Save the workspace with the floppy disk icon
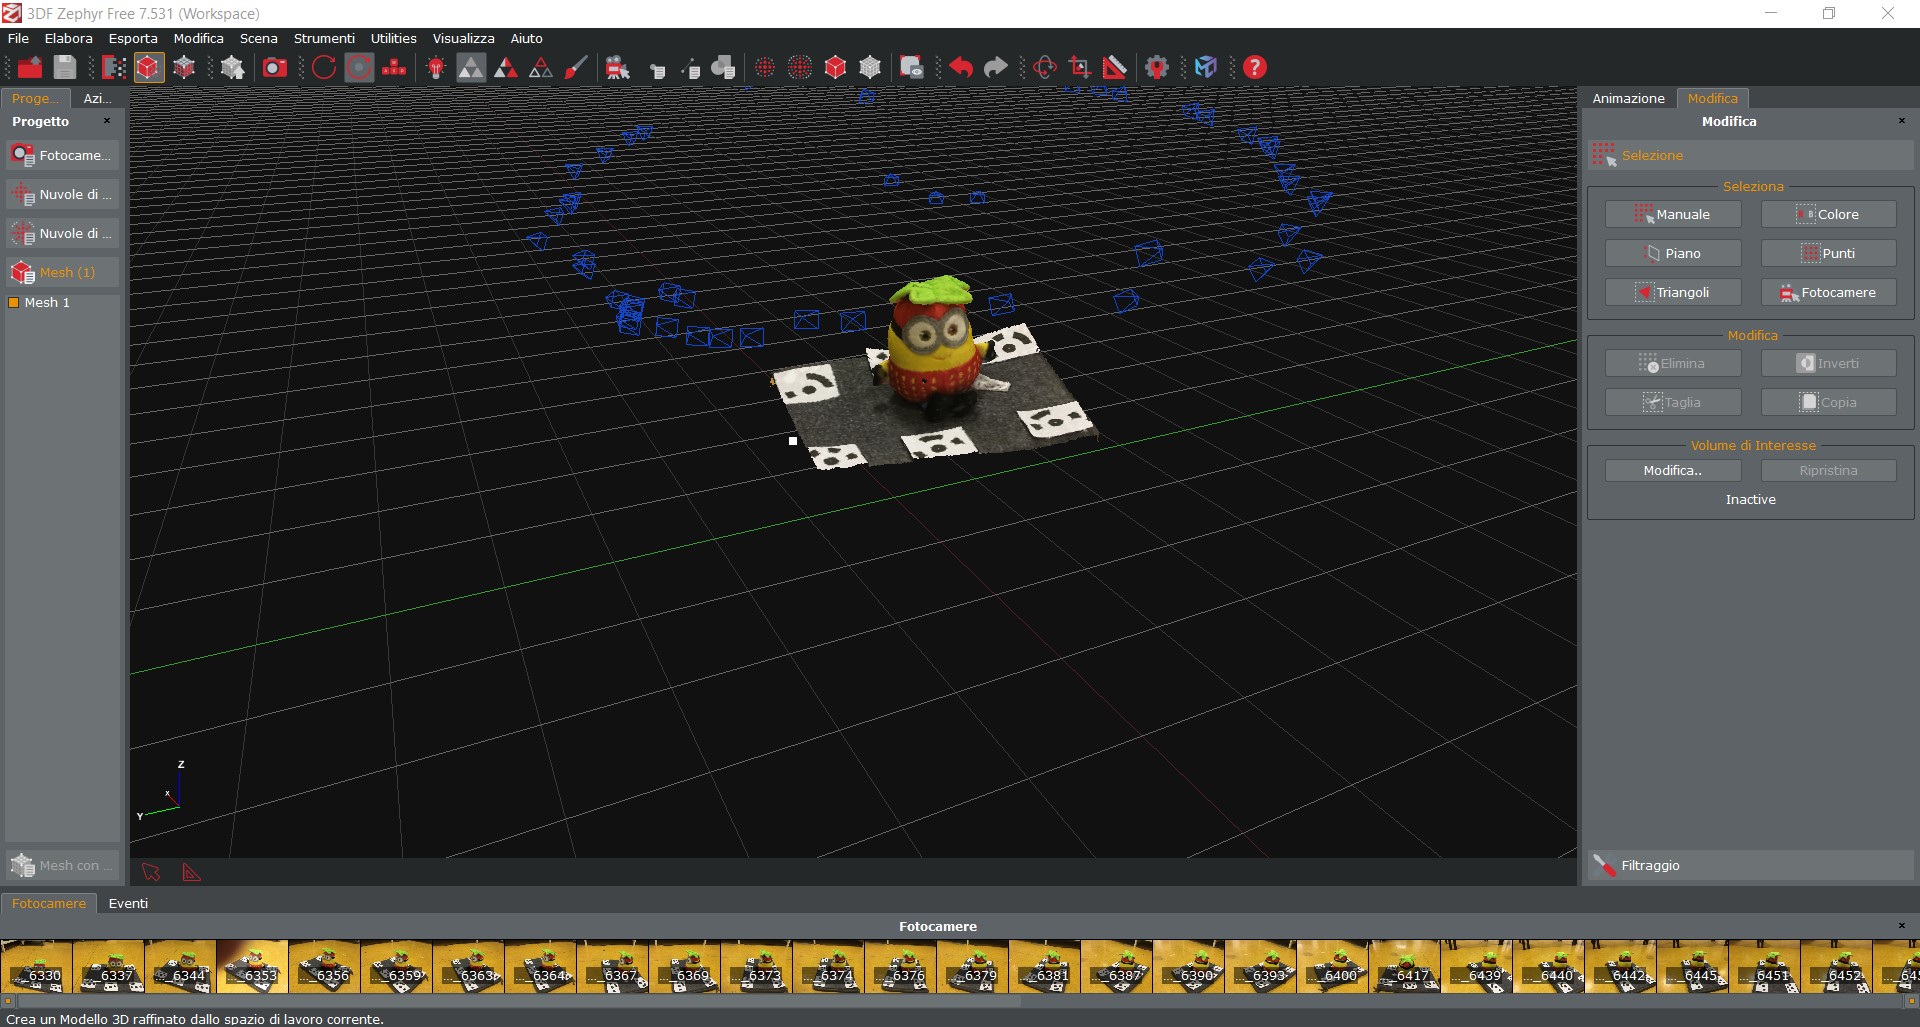 tap(64, 67)
